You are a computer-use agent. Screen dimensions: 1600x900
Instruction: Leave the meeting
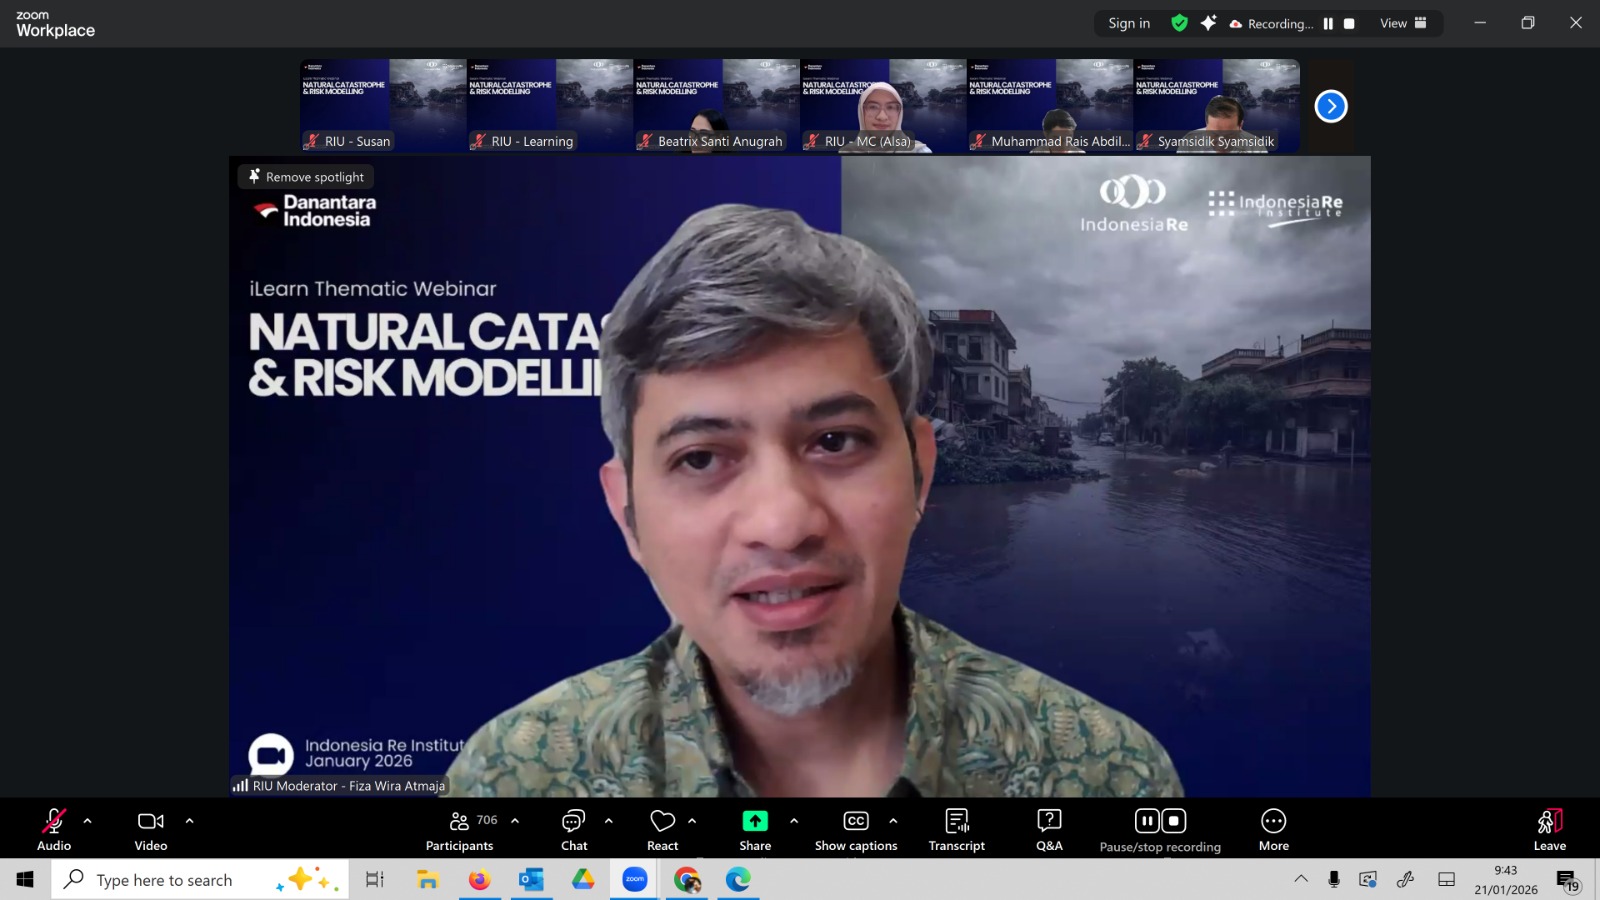point(1549,829)
